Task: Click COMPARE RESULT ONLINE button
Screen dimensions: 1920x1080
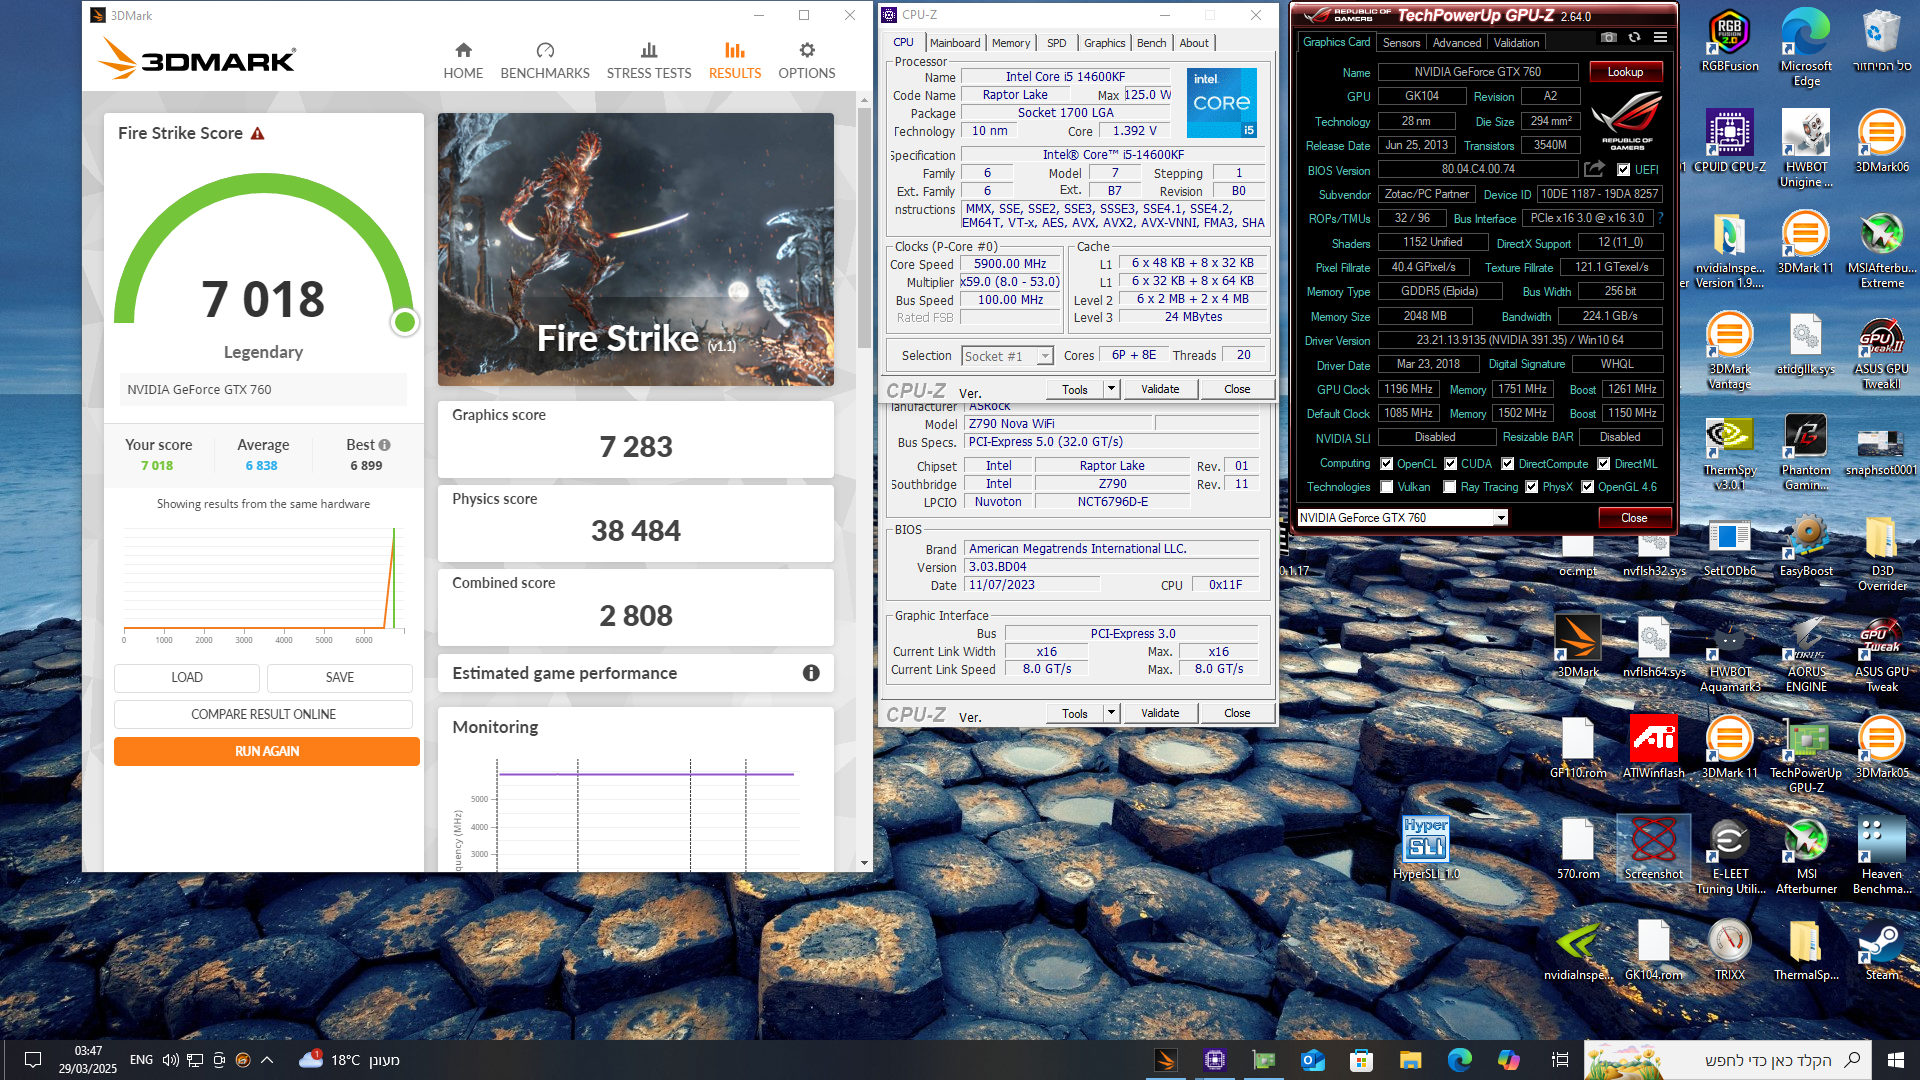Action: pyautogui.click(x=263, y=714)
